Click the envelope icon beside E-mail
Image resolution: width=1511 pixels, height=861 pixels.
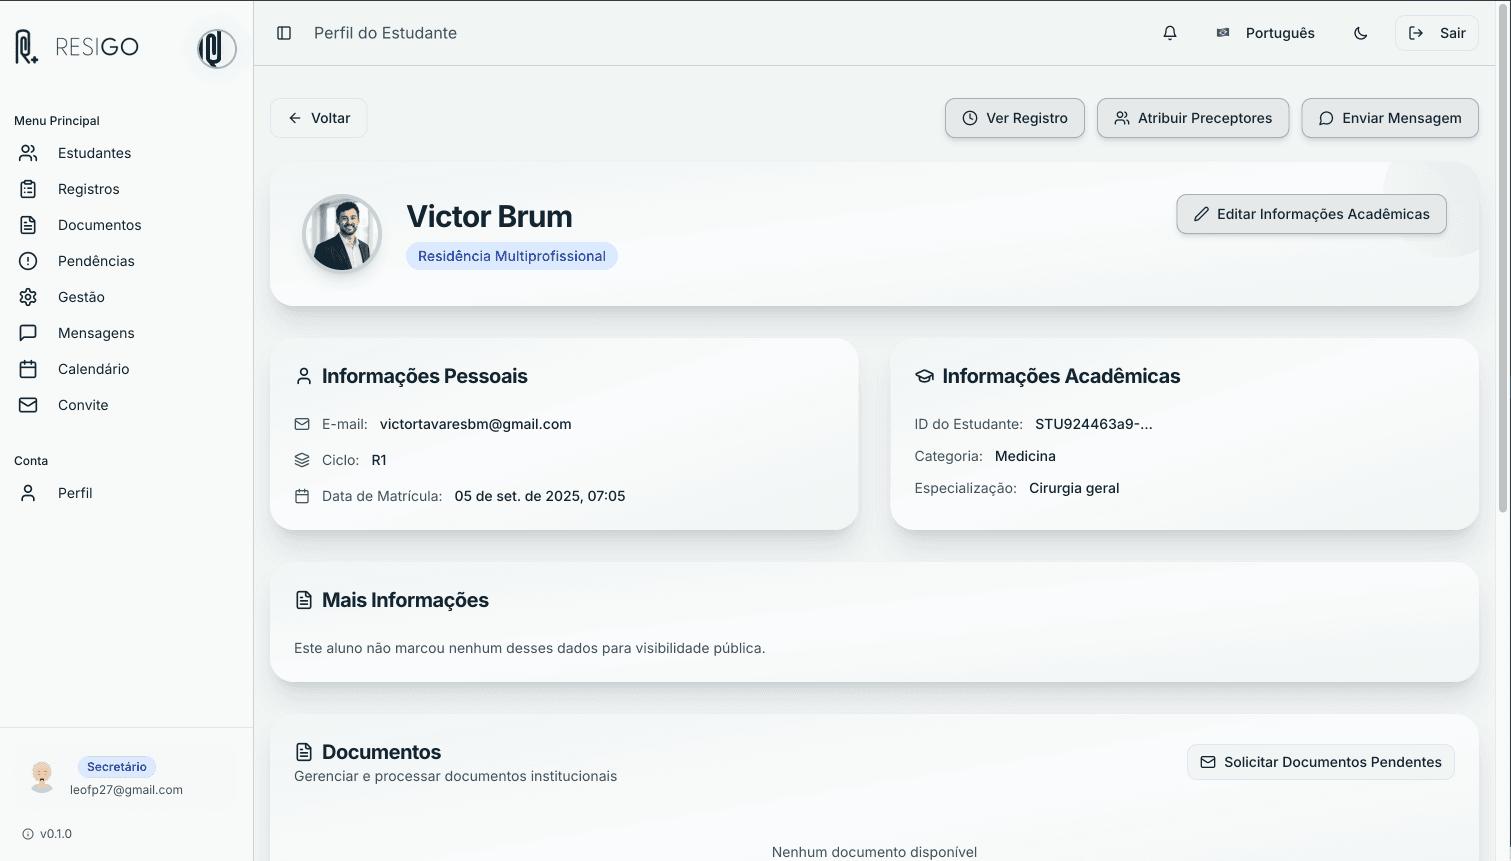coord(302,424)
